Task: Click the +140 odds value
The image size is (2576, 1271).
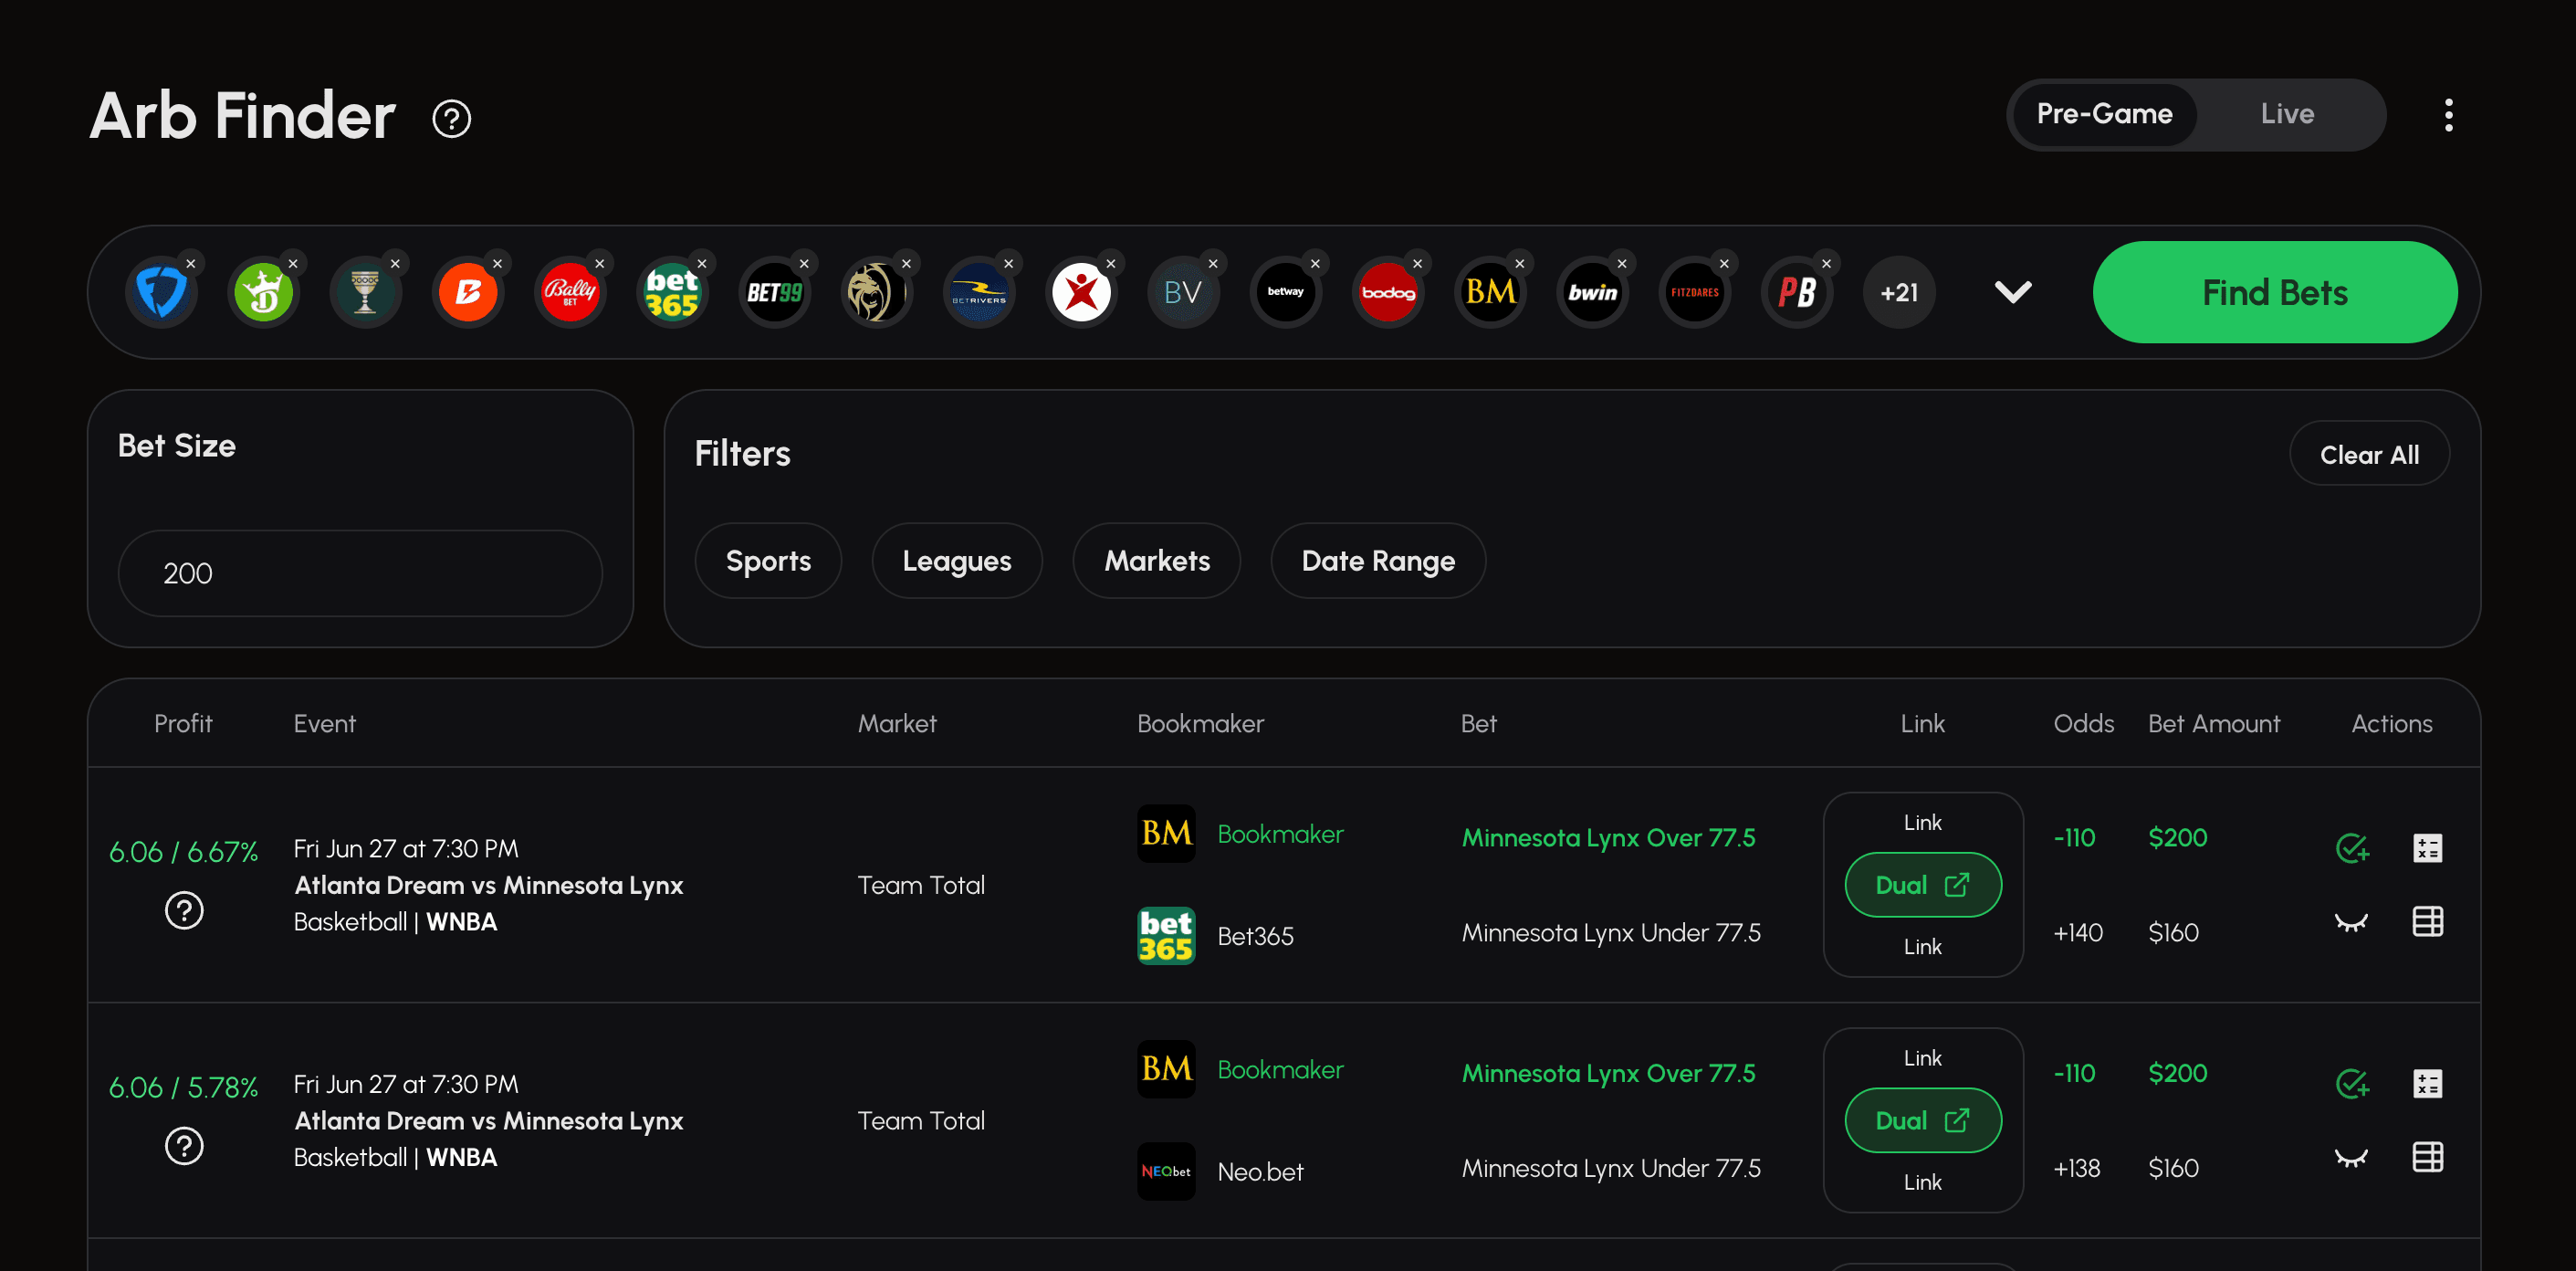Action: pos(2077,933)
